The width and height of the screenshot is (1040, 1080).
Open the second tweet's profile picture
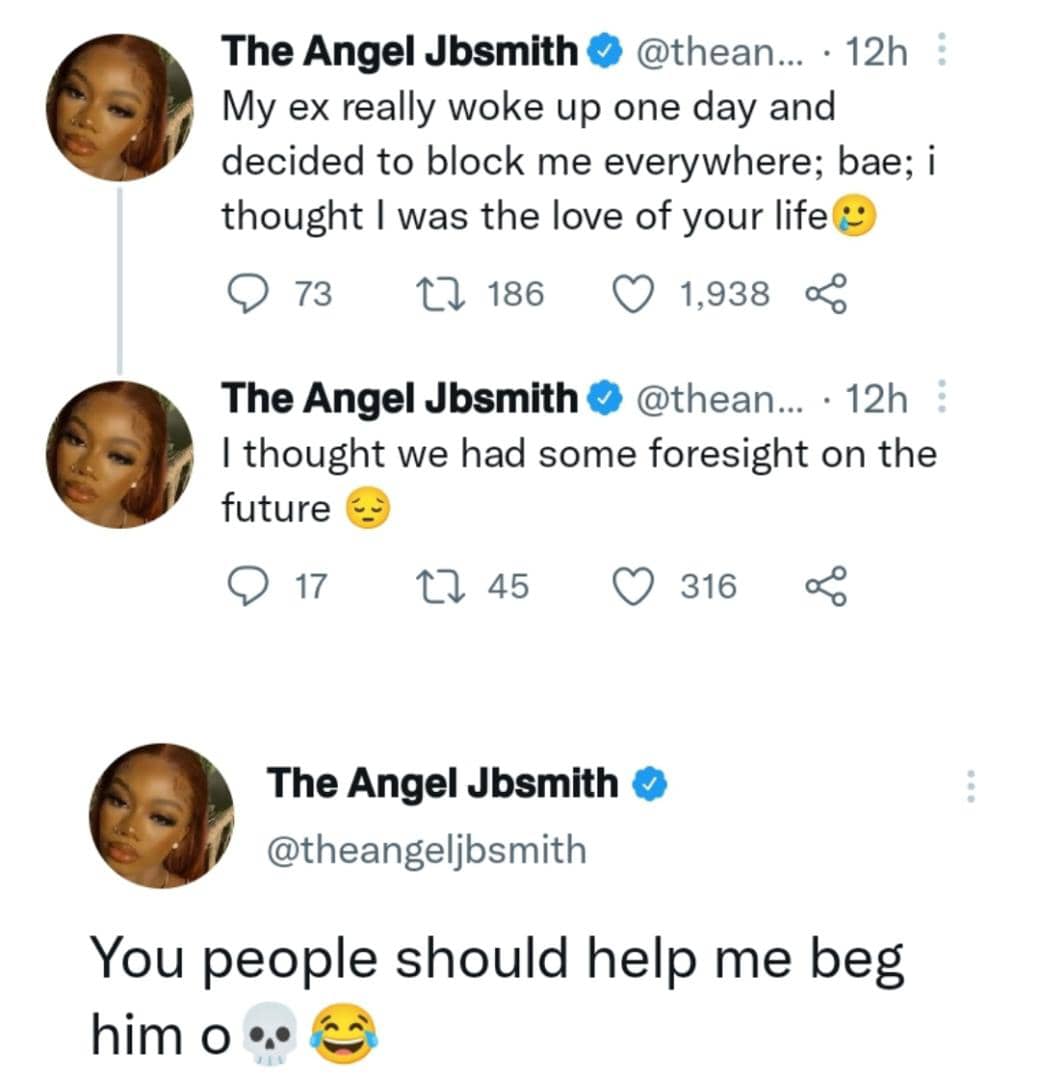tap(120, 455)
